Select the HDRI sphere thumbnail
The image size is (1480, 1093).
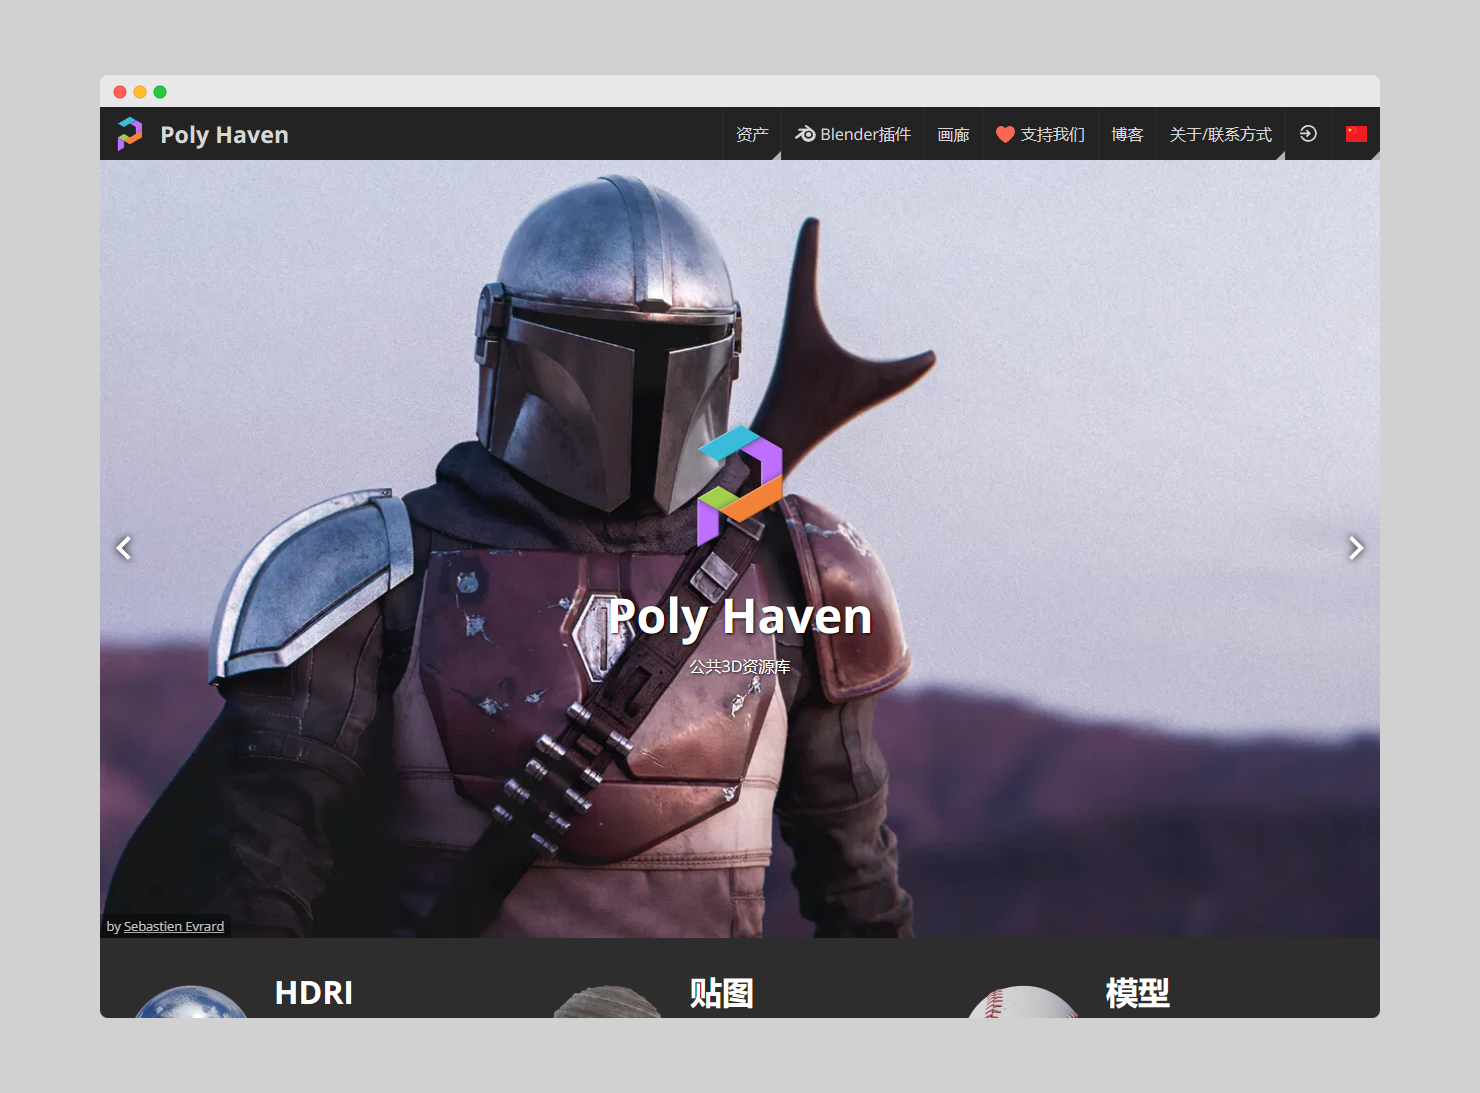[191, 1003]
